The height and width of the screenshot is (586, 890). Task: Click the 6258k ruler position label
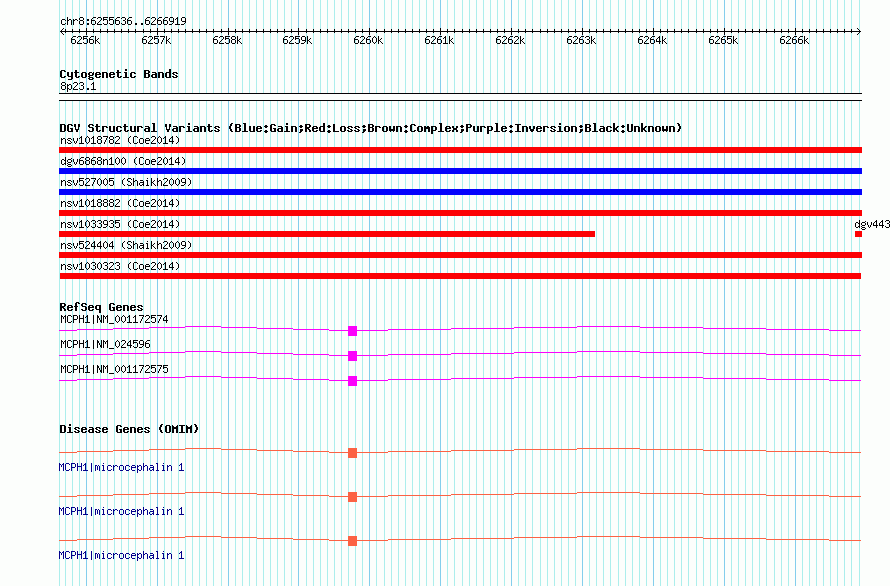[x=227, y=40]
